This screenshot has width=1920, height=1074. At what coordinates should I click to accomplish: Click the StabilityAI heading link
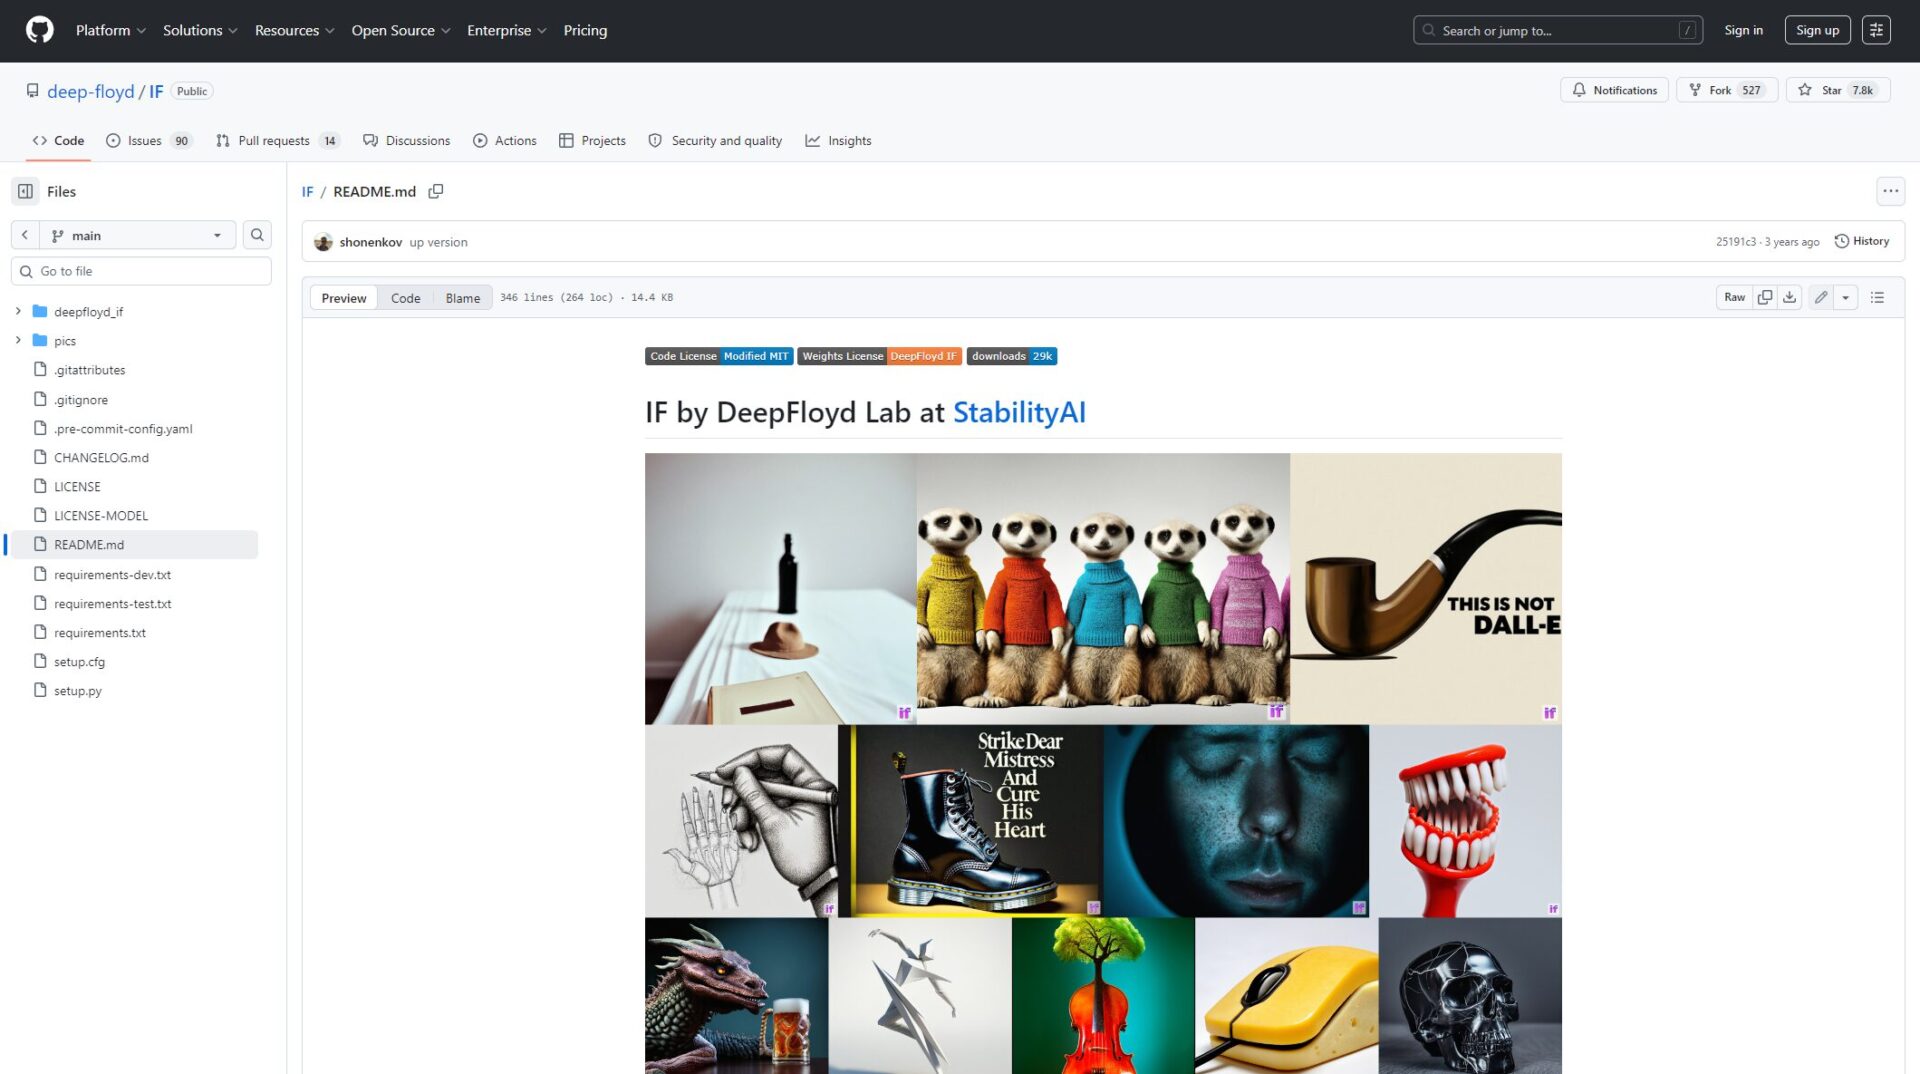point(1018,412)
